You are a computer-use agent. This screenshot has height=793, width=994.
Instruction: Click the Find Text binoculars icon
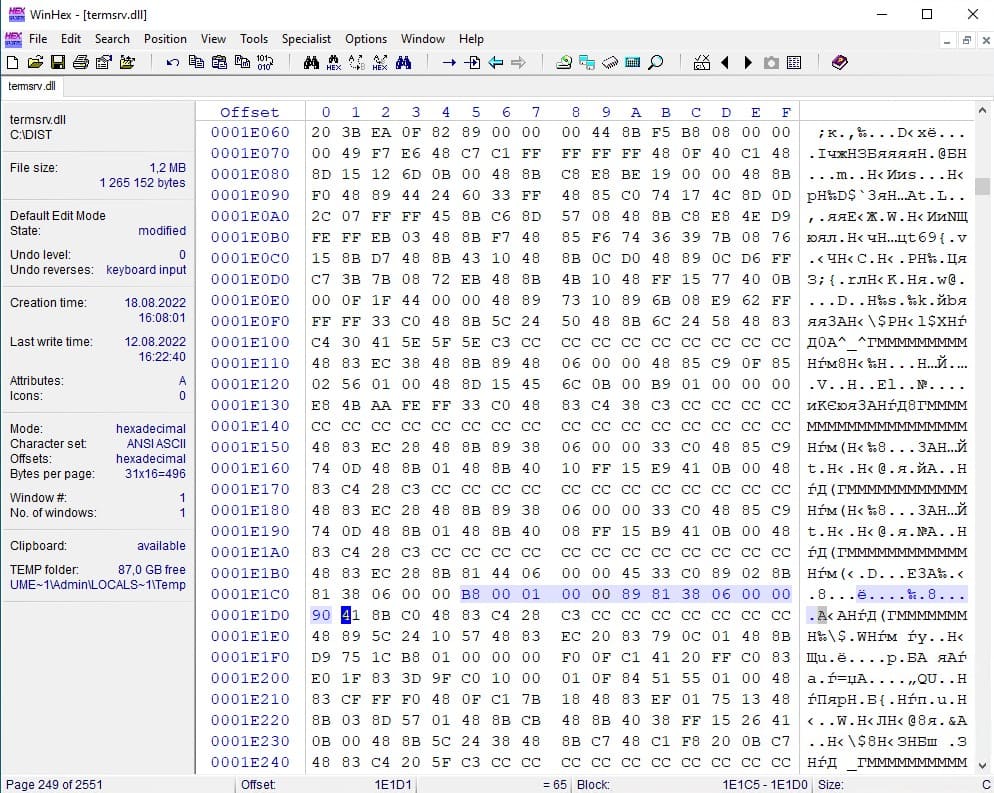(x=311, y=62)
